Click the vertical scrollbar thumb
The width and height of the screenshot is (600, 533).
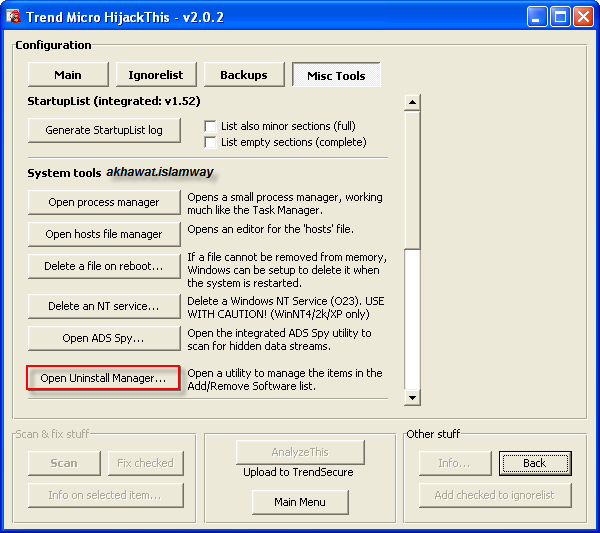[412, 180]
